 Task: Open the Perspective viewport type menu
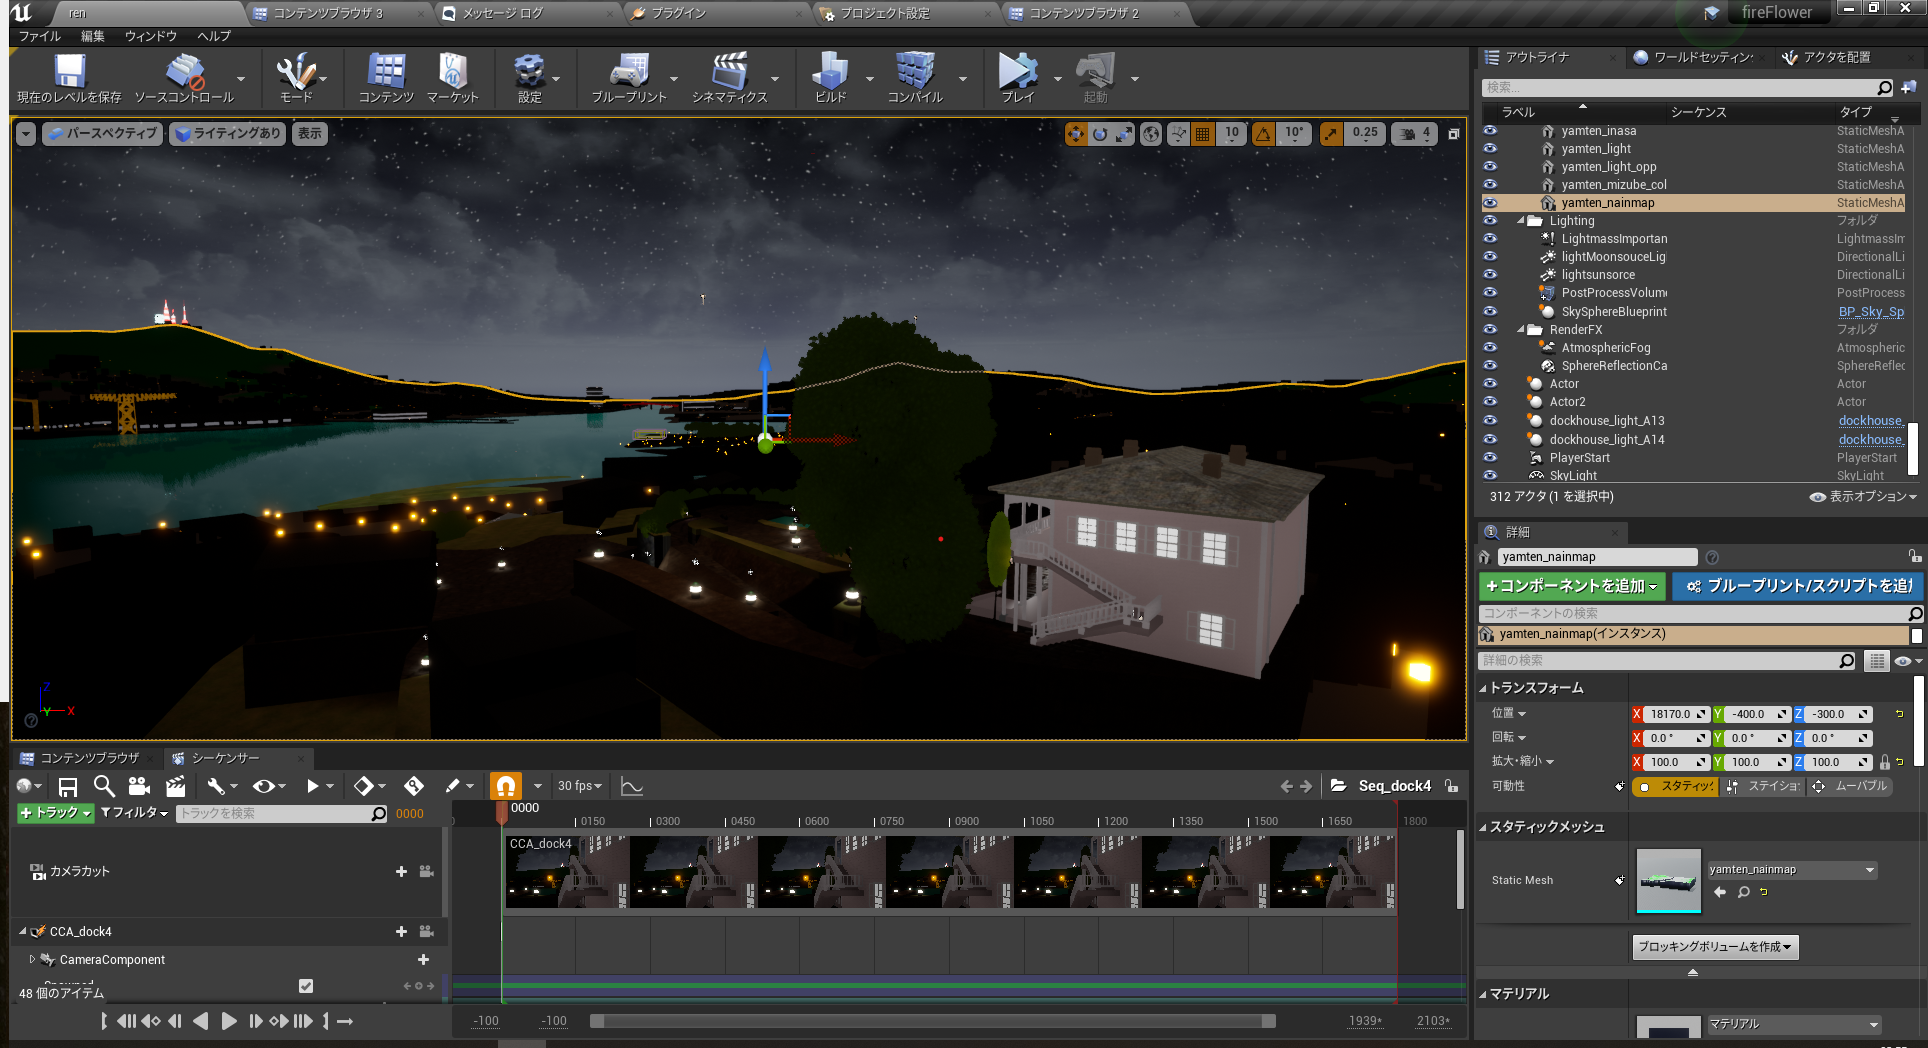pos(103,134)
